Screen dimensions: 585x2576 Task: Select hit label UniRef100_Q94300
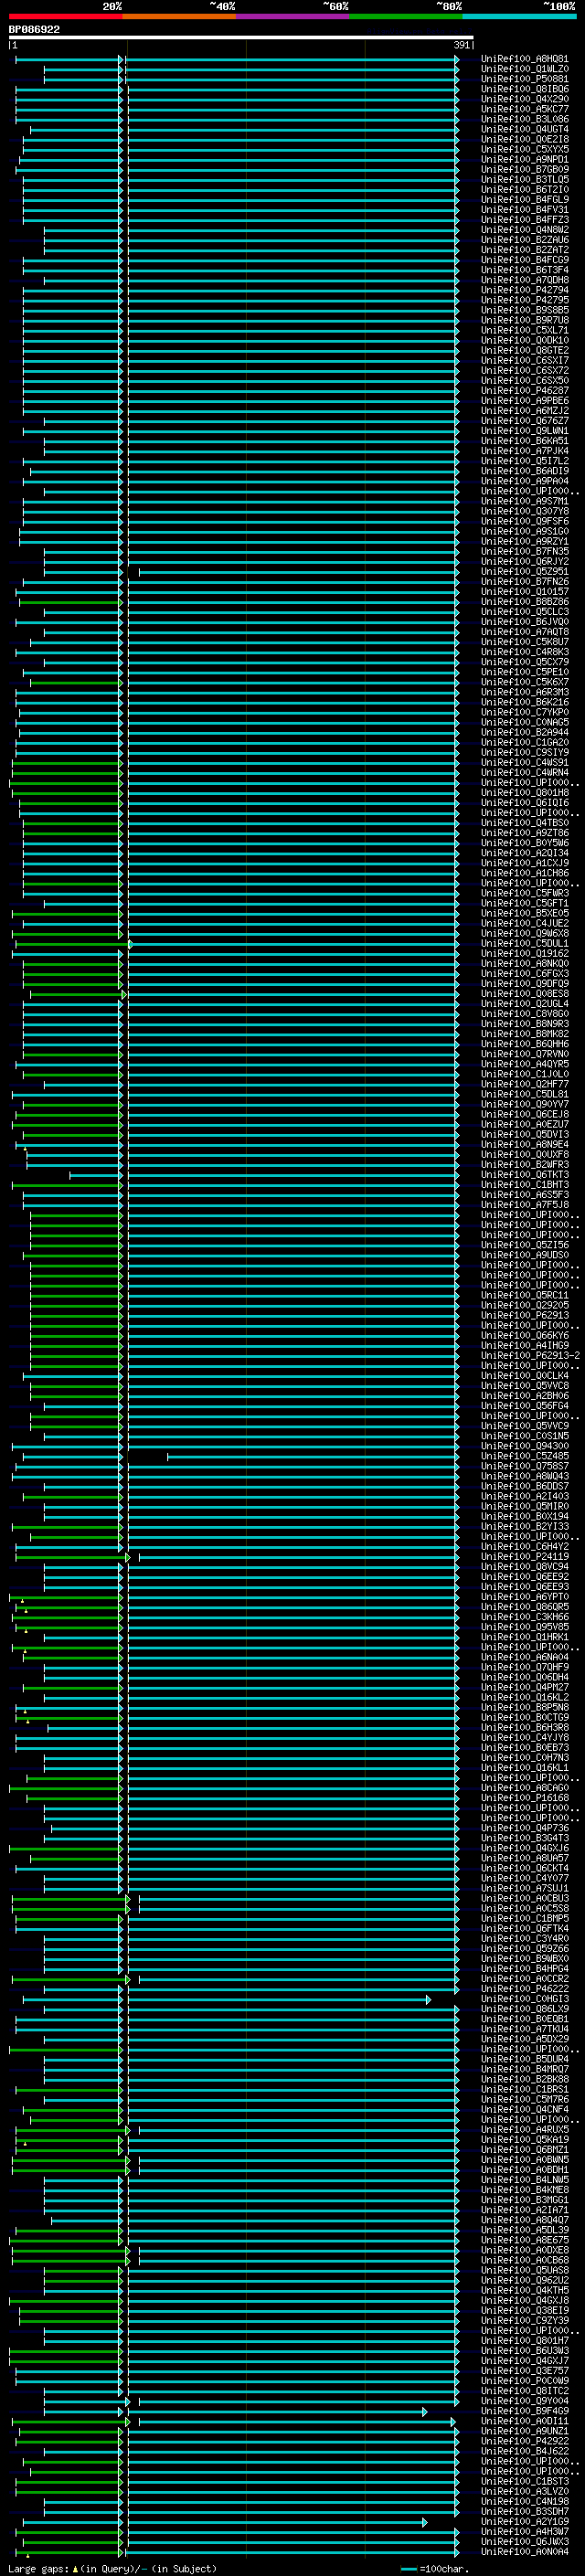[525, 1446]
